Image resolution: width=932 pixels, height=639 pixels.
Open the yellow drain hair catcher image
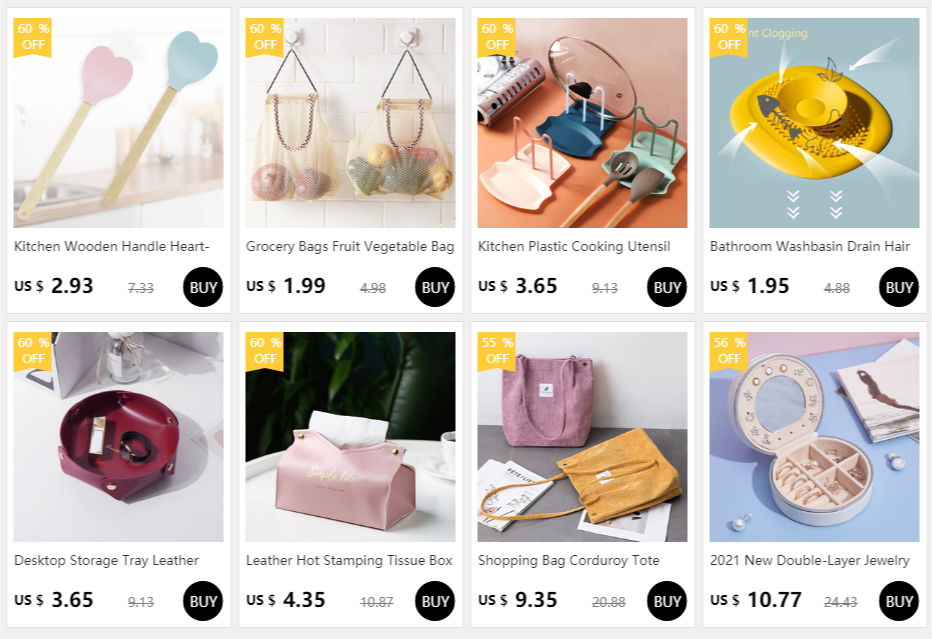[814, 122]
